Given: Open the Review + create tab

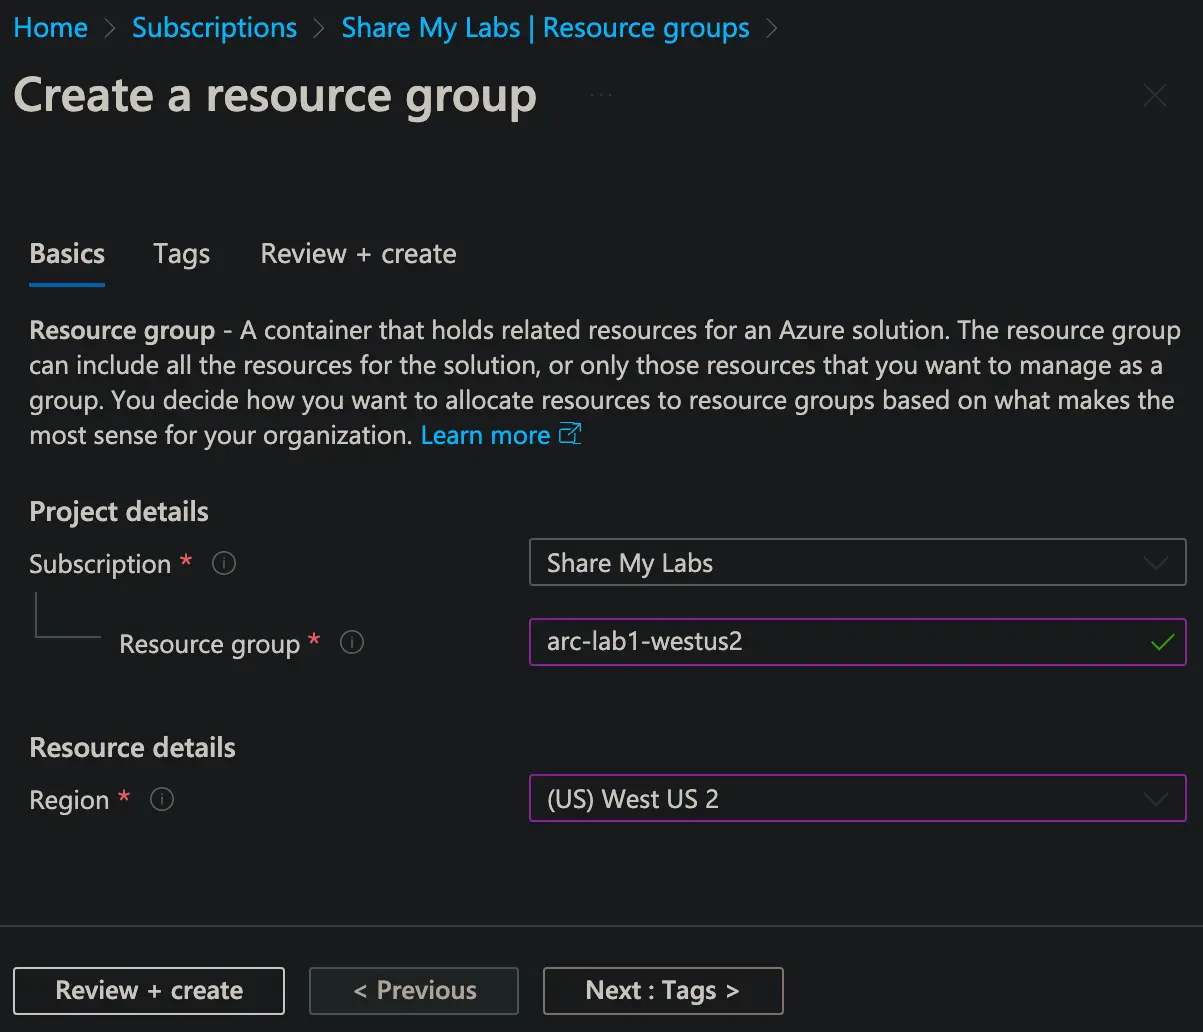Looking at the screenshot, I should (358, 254).
